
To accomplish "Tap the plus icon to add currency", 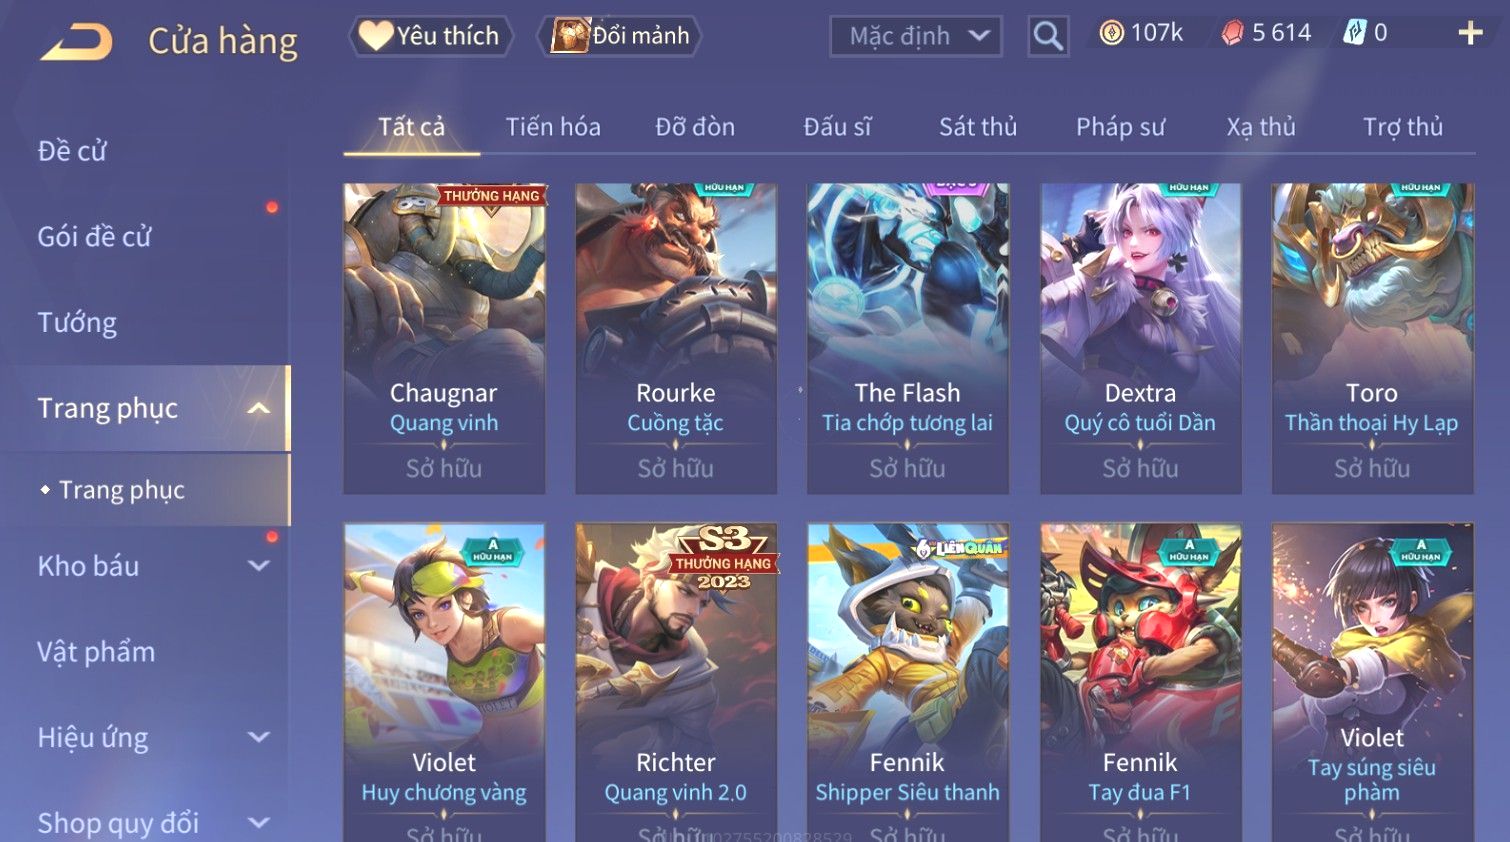I will [x=1470, y=33].
